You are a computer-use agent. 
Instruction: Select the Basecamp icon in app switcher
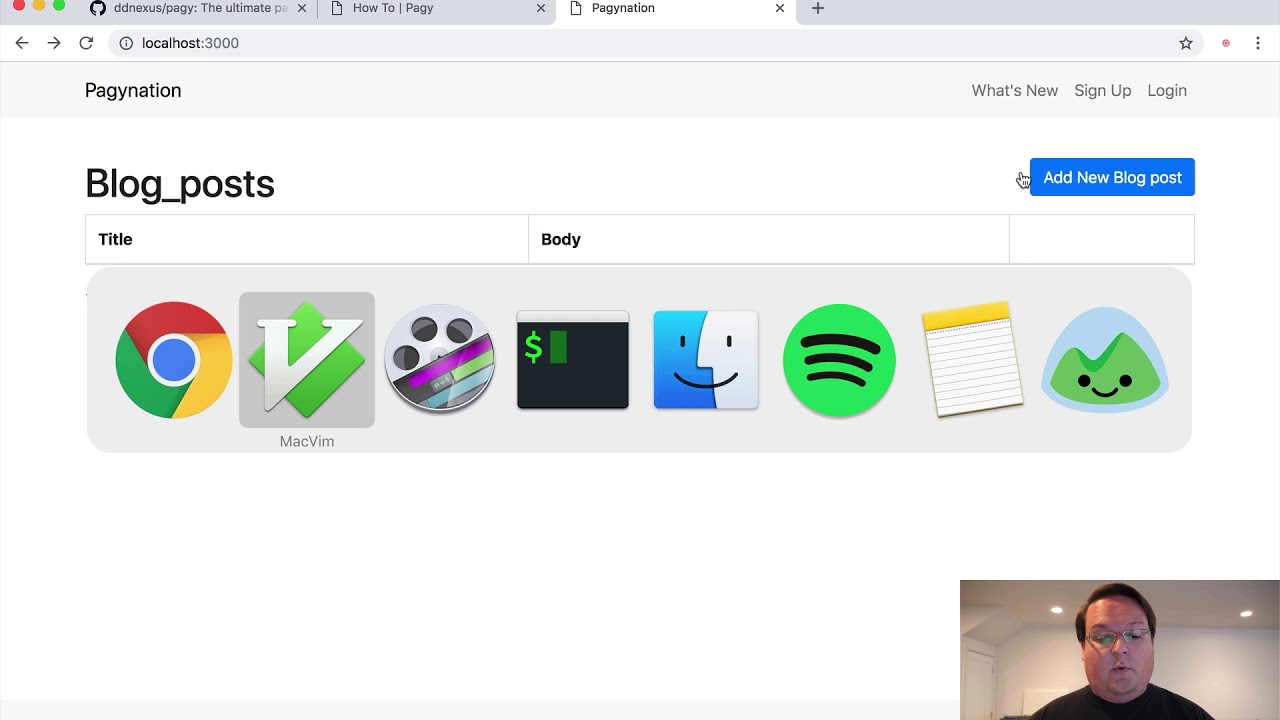point(1105,360)
